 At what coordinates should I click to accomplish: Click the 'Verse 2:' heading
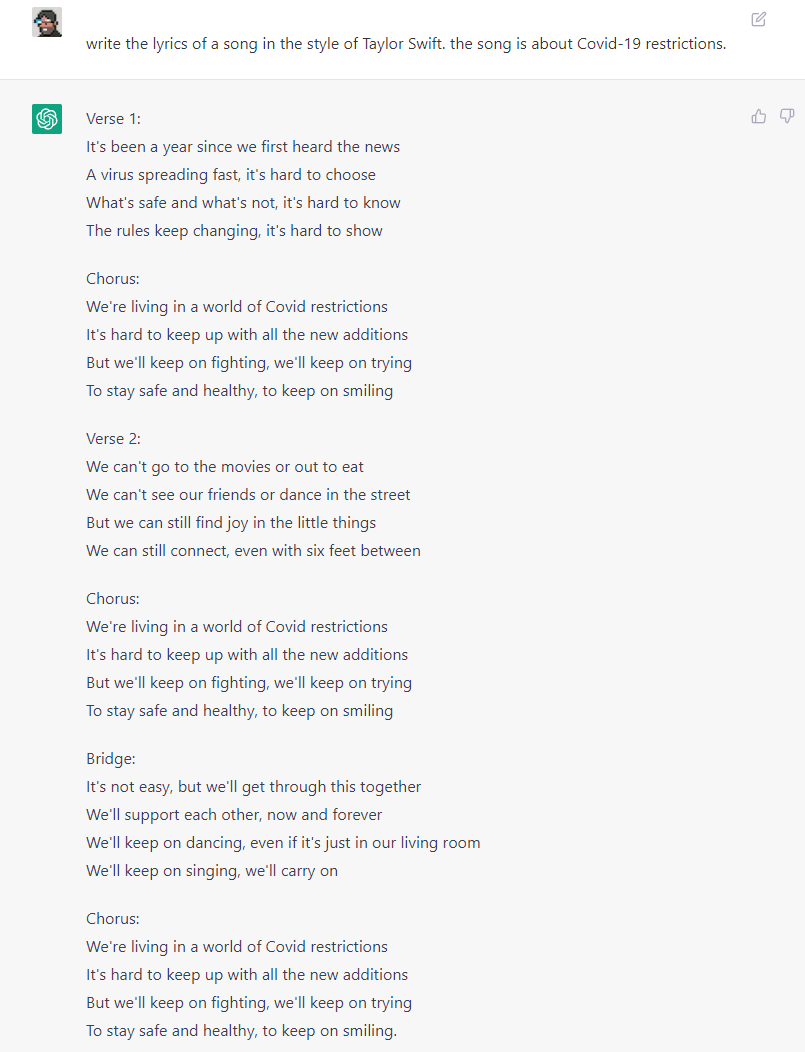click(x=113, y=439)
